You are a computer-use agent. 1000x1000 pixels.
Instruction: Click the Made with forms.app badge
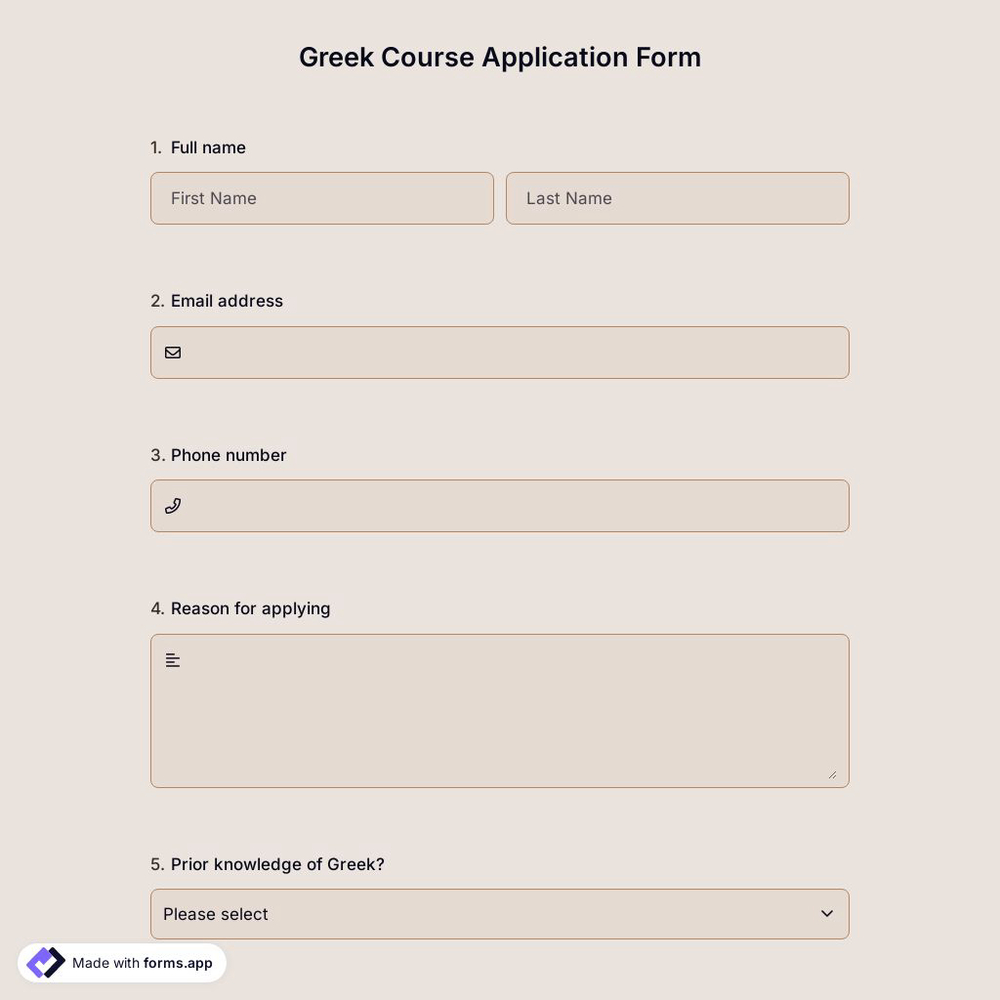(x=122, y=962)
